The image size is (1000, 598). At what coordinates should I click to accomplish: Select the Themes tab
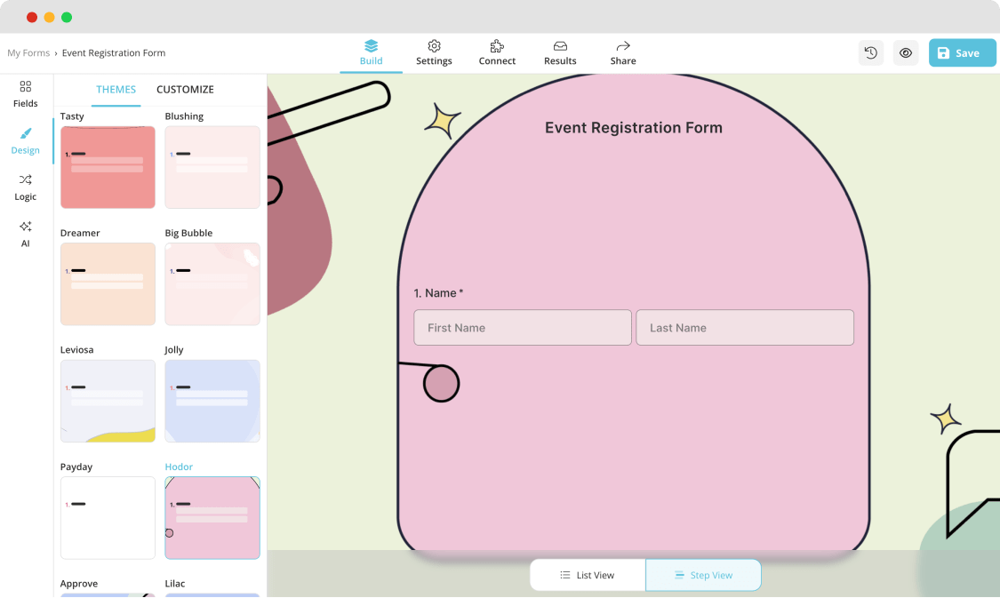(x=116, y=89)
